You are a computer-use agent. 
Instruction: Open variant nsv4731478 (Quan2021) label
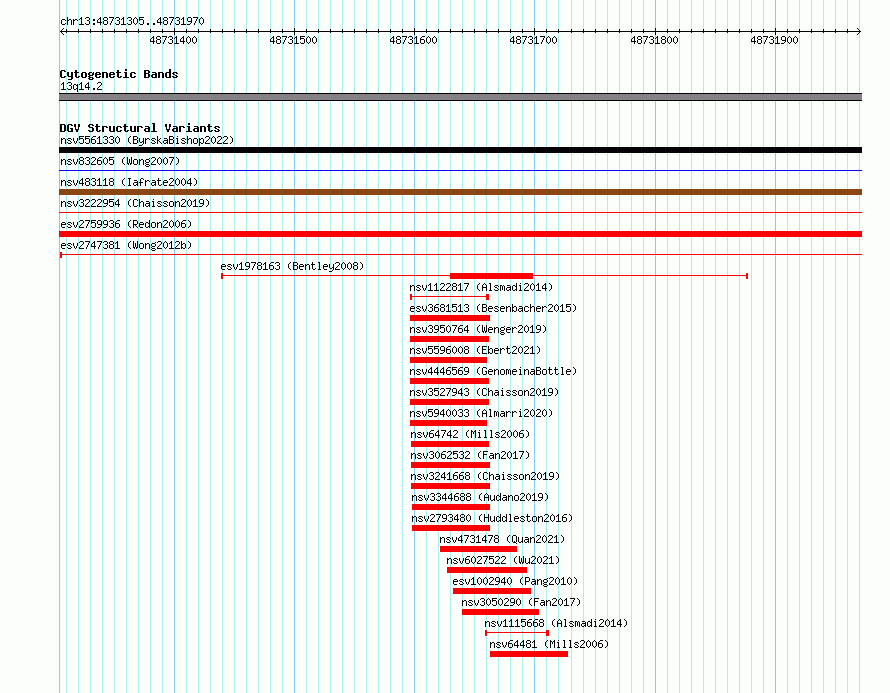pos(502,539)
